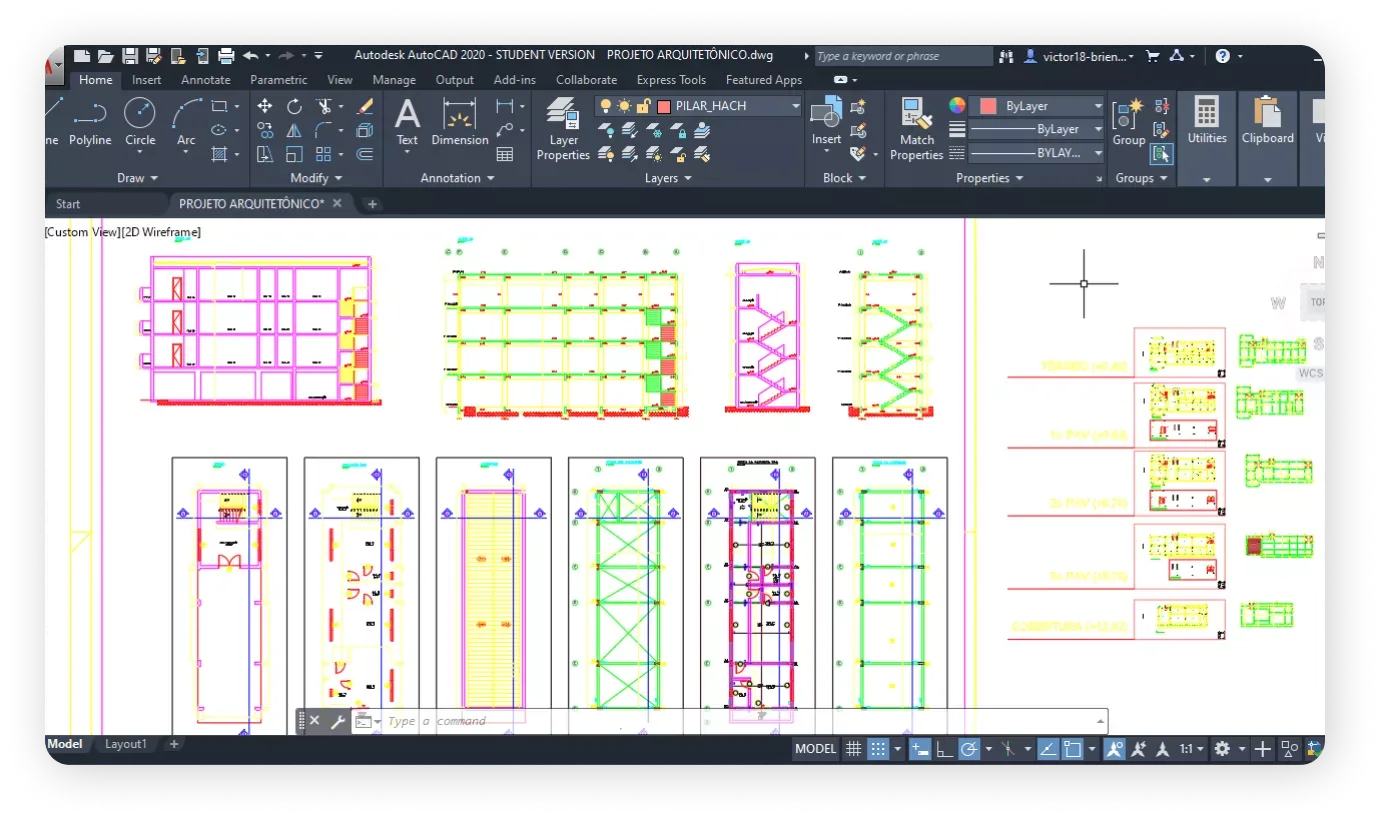The width and height of the screenshot is (1380, 820).
Task: Expand the Draw panel options
Action: coord(137,178)
